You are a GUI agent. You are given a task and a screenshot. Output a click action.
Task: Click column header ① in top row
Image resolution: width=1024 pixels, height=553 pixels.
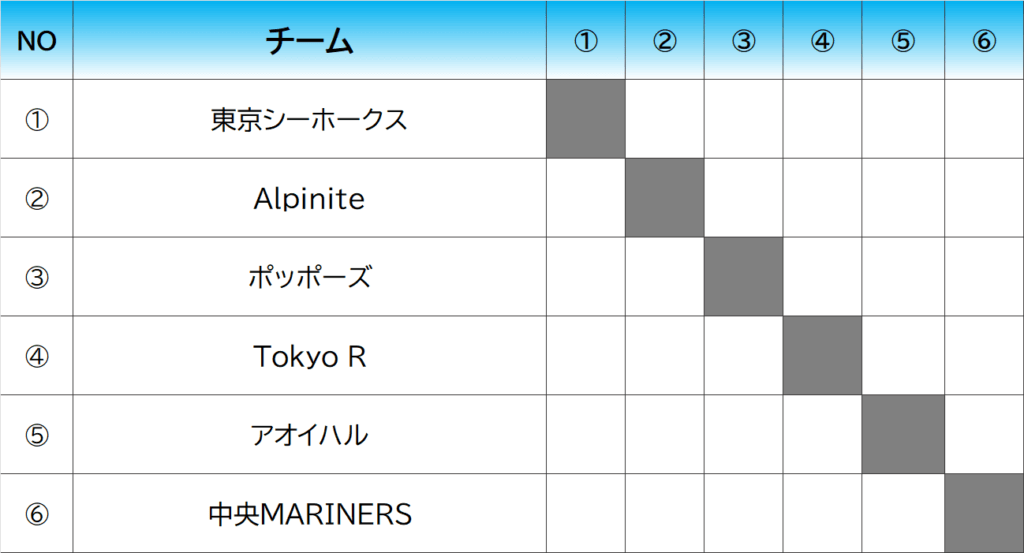[x=586, y=41]
